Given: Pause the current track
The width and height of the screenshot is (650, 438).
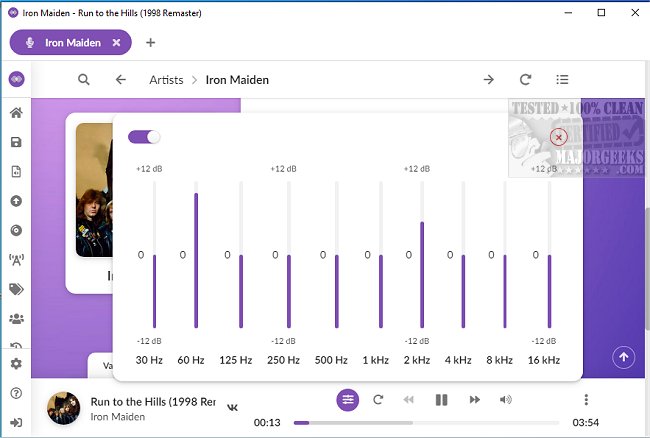Looking at the screenshot, I should tap(441, 400).
